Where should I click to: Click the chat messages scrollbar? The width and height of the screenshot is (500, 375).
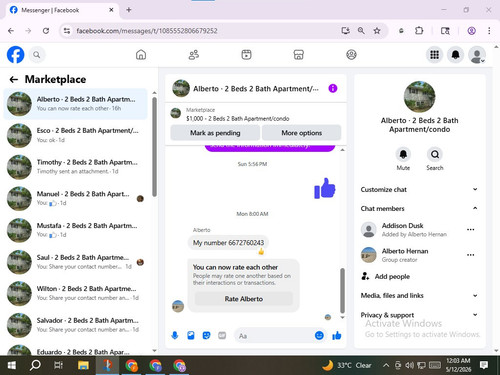pos(342,291)
